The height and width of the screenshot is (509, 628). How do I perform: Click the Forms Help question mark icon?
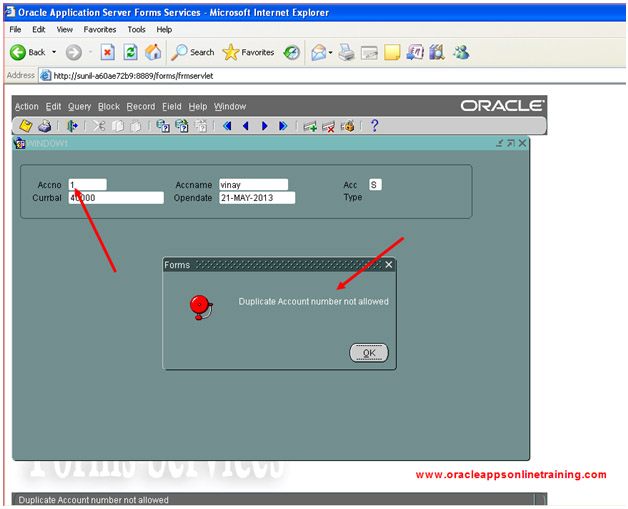(375, 126)
